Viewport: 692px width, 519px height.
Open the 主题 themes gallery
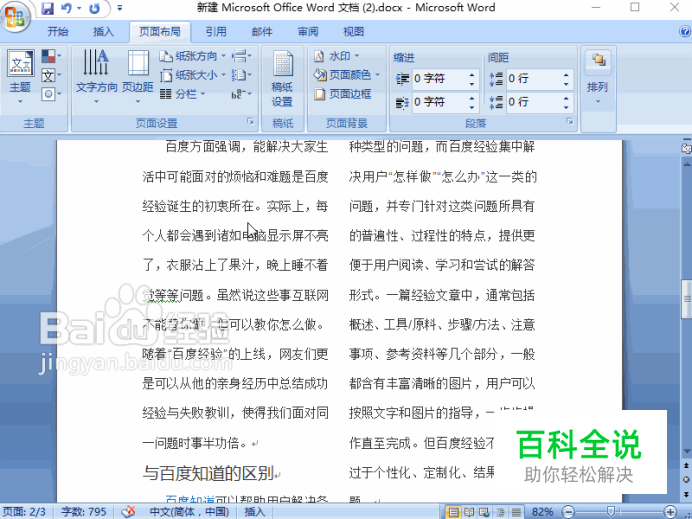(20, 77)
